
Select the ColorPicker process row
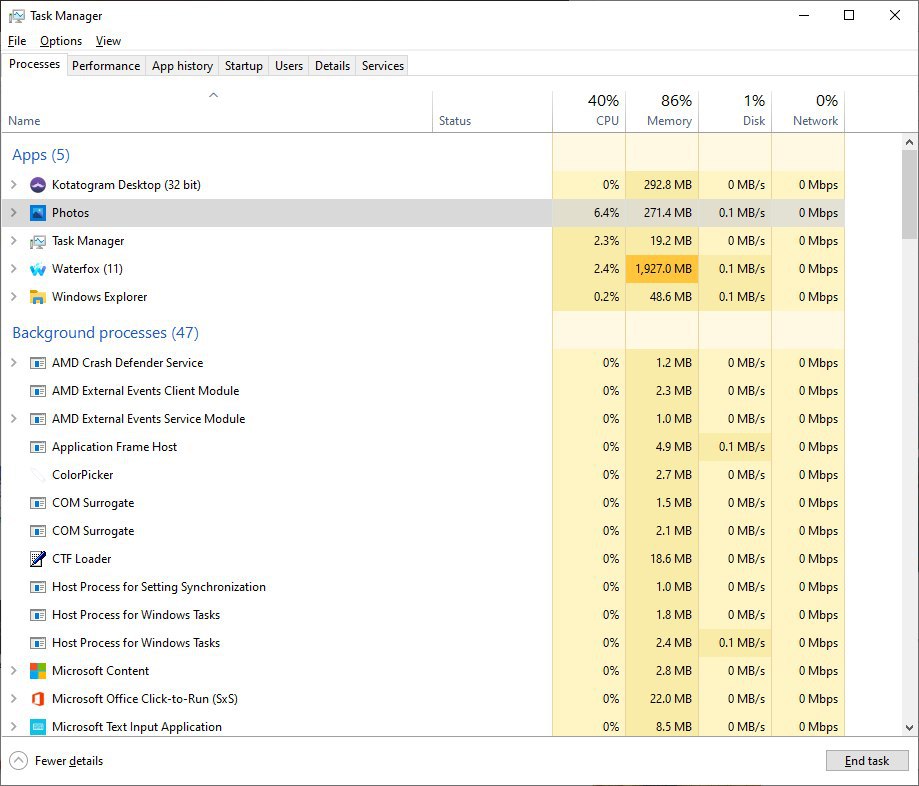click(x=423, y=475)
